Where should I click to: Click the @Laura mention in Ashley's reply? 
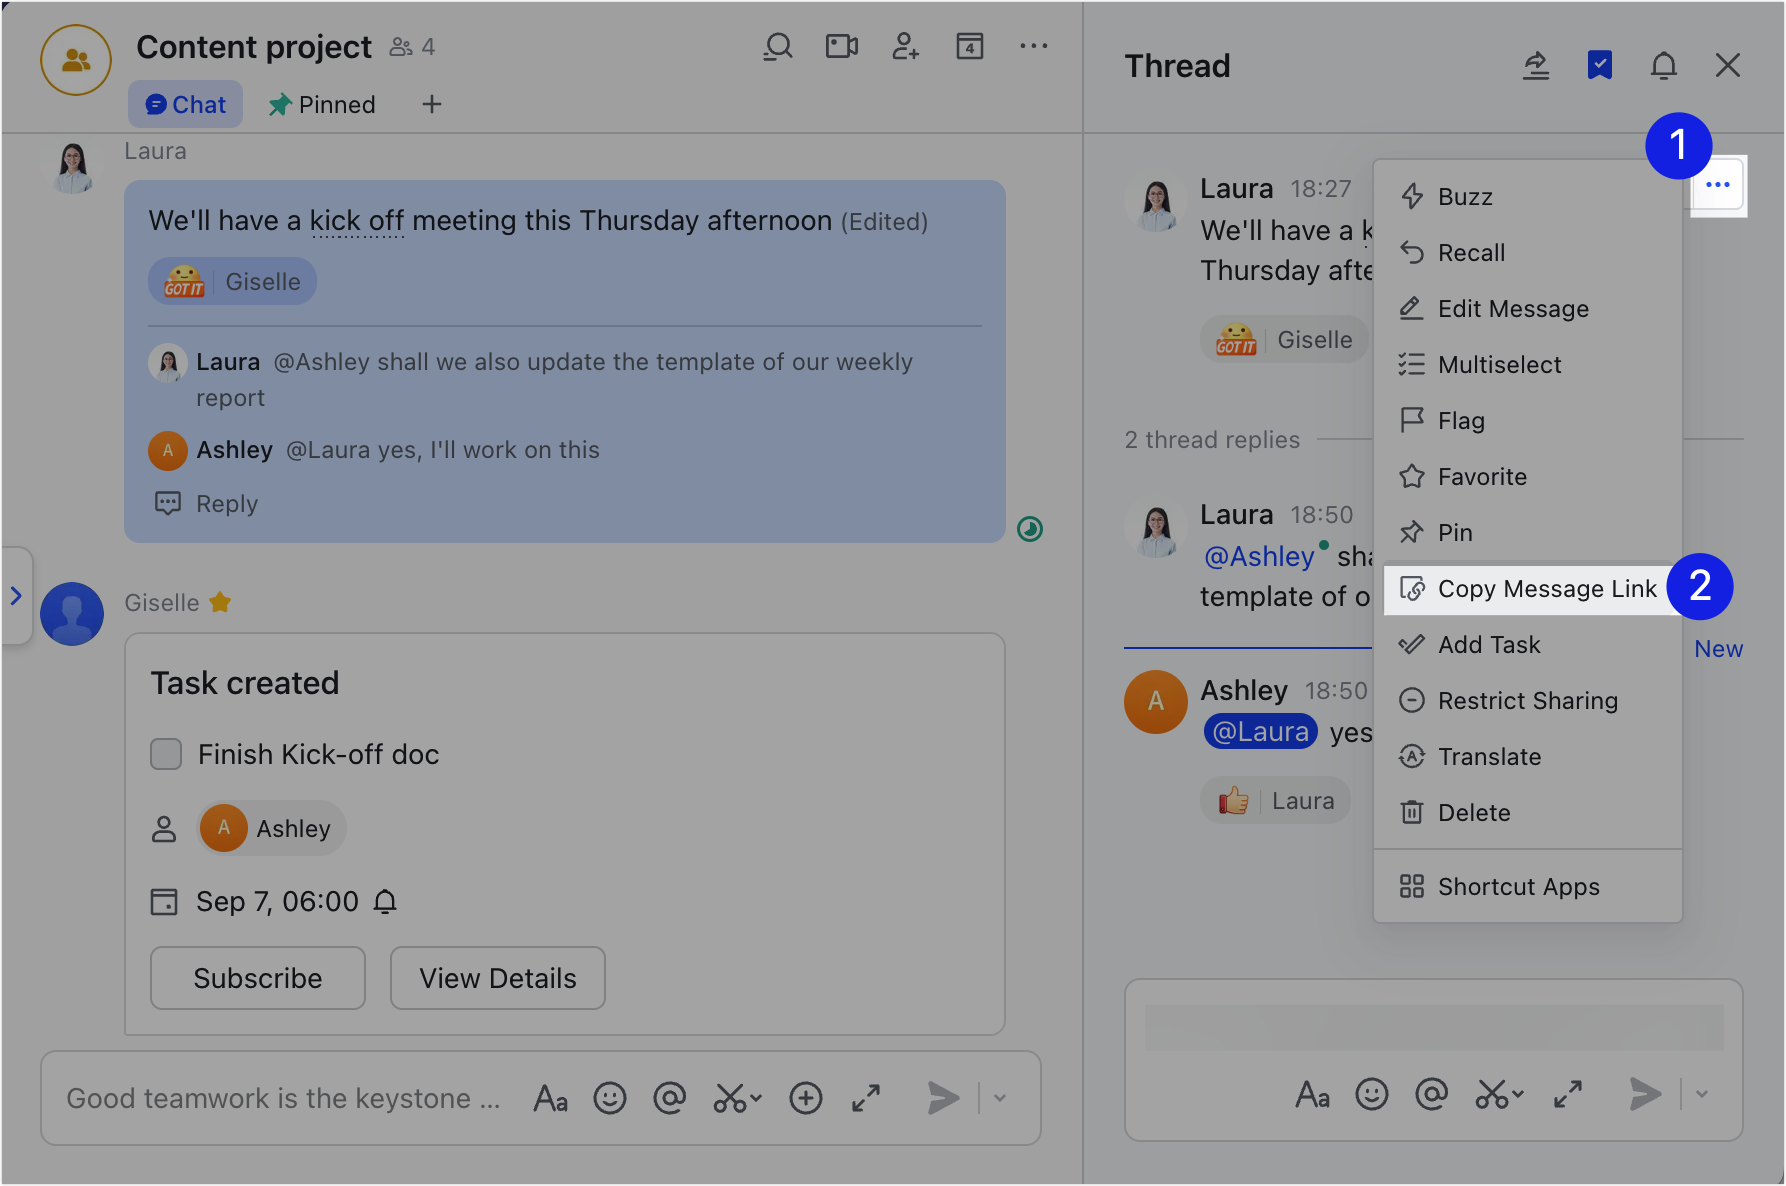tap(1260, 732)
